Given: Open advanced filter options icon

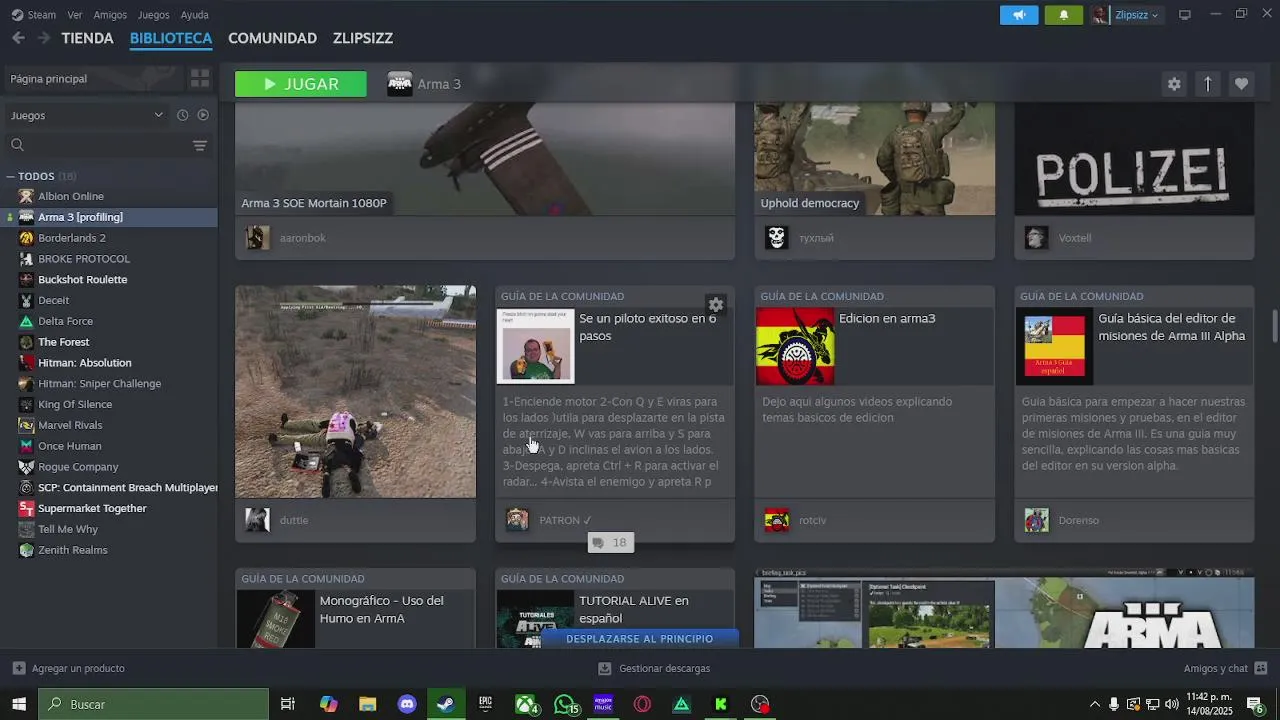Looking at the screenshot, I should (200, 145).
